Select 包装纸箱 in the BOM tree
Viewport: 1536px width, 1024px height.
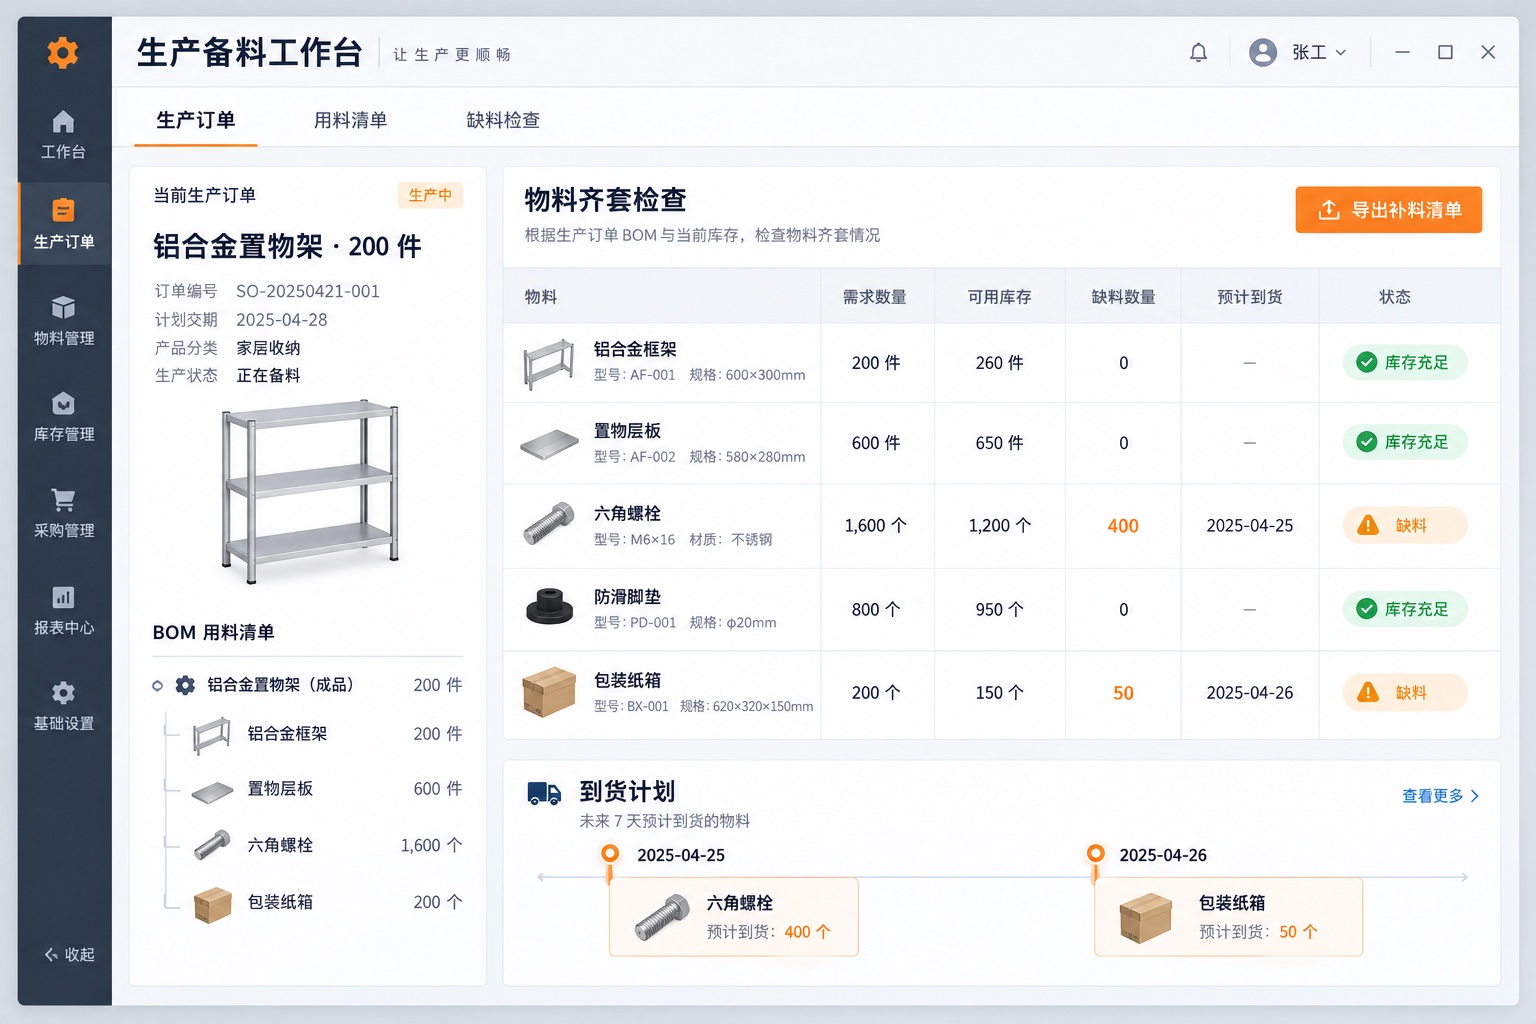314,903
